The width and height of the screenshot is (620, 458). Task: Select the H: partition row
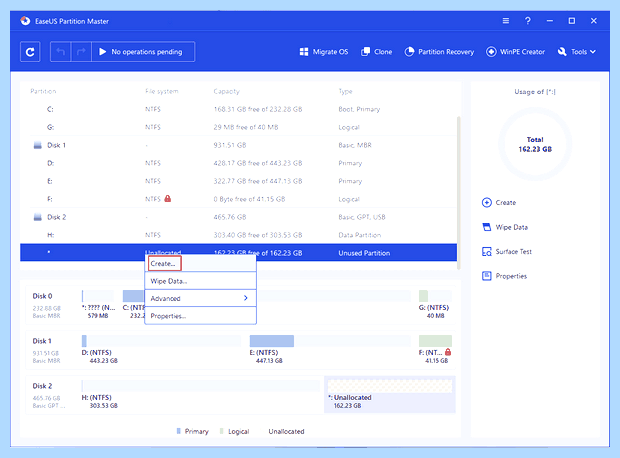[238, 235]
